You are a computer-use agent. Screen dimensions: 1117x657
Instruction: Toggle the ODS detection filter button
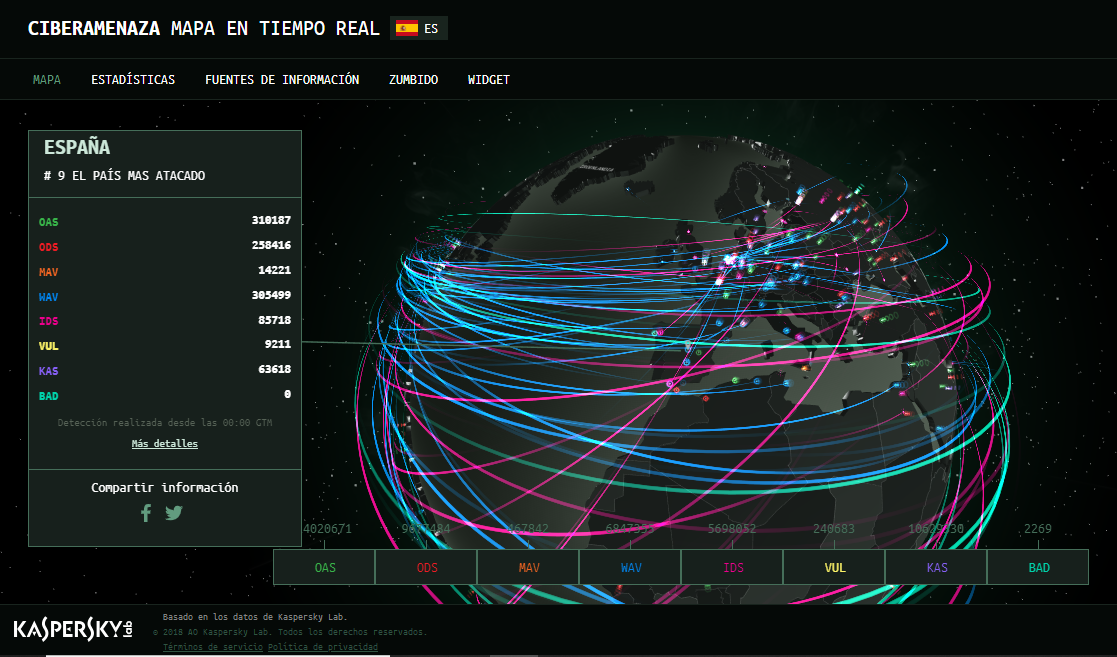click(427, 567)
